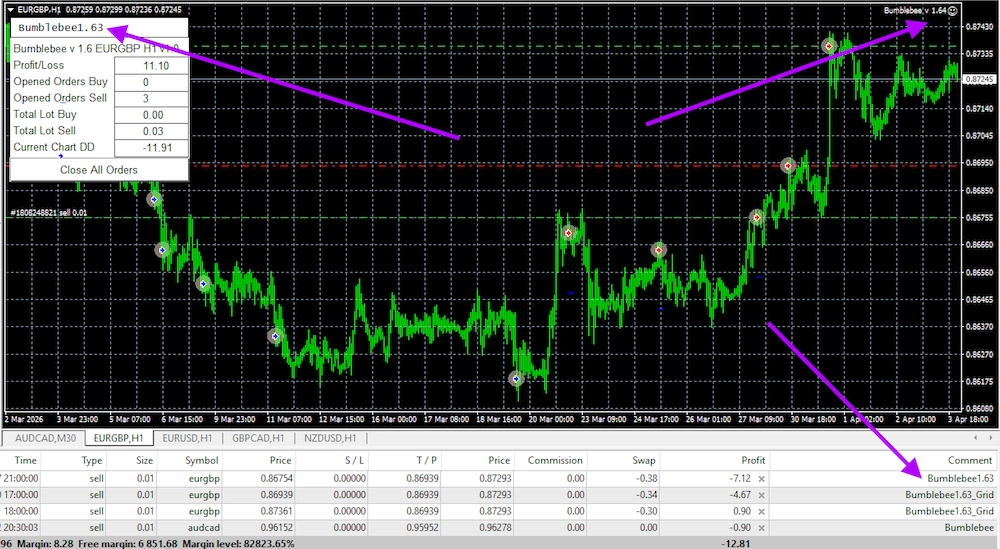Image resolution: width=1000 pixels, height=549 pixels.
Task: Click the Close All Orders button
Action: point(99,170)
